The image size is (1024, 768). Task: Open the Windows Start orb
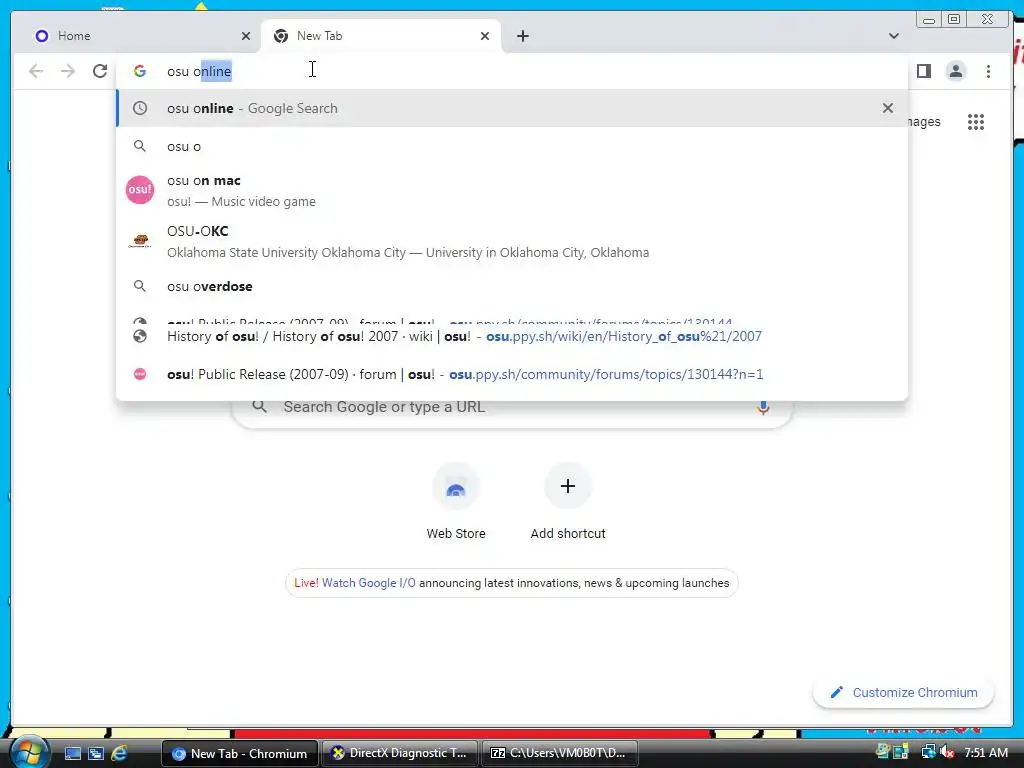pyautogui.click(x=29, y=752)
